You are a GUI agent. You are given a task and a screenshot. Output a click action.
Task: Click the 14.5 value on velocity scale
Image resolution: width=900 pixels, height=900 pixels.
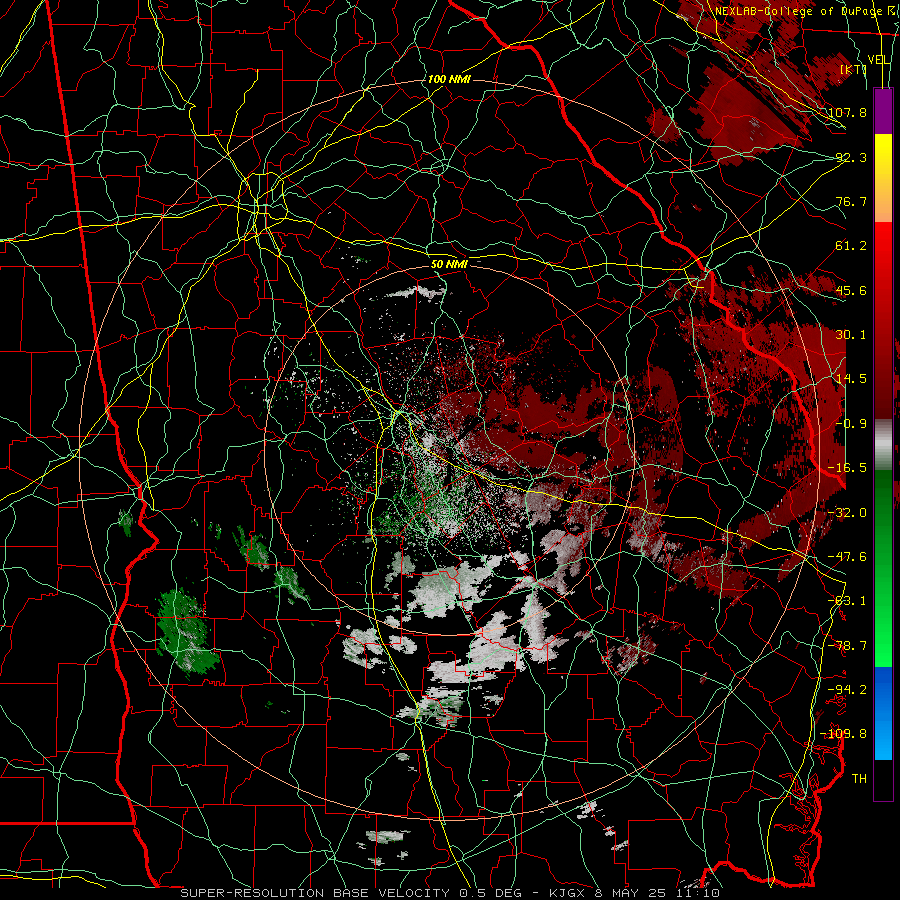coord(851,379)
